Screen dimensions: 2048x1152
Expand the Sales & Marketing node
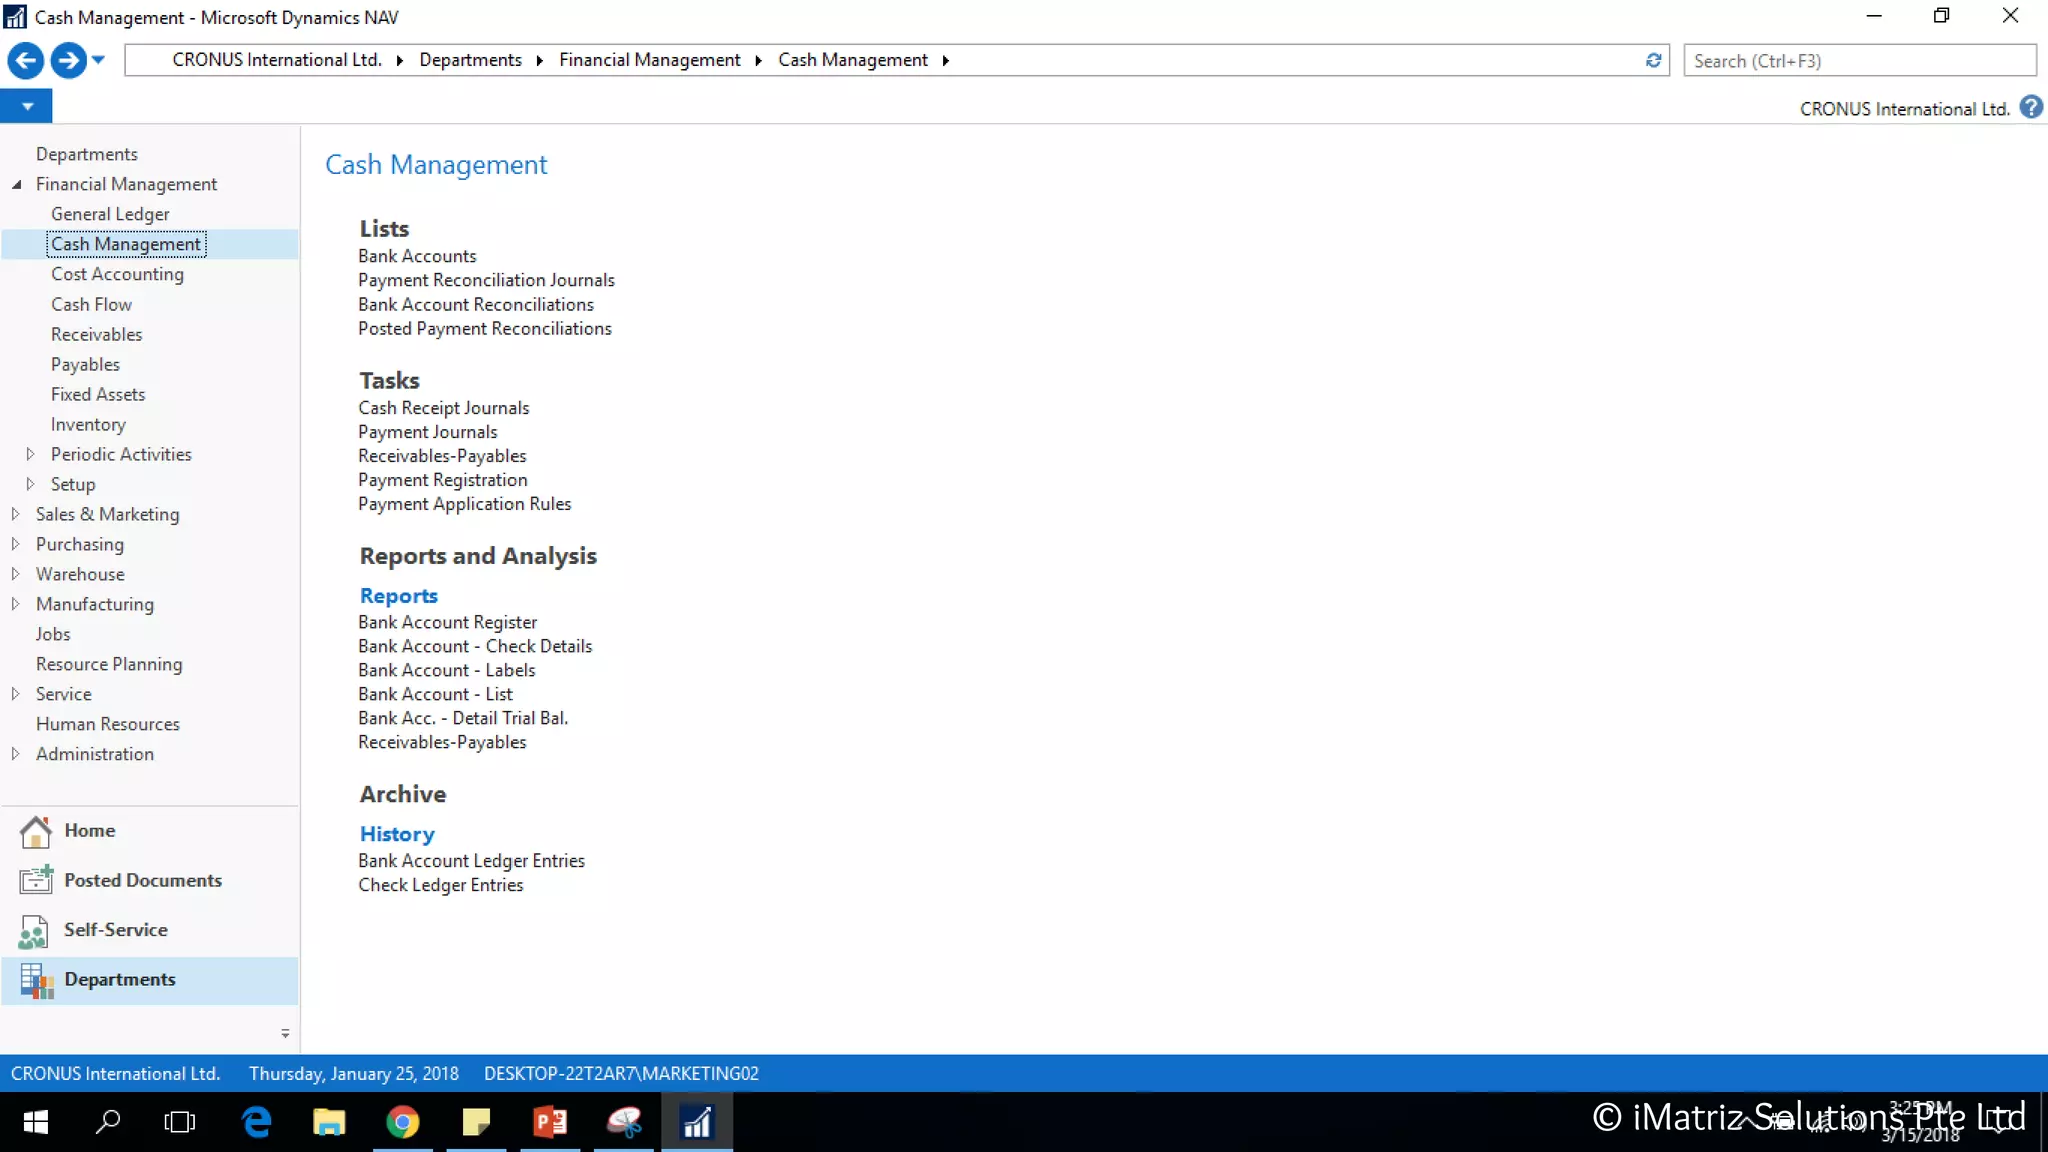point(15,514)
